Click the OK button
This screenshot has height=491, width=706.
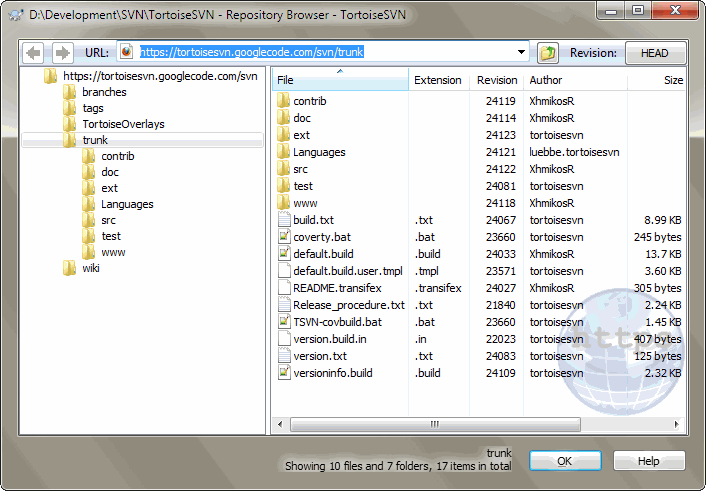click(565, 461)
